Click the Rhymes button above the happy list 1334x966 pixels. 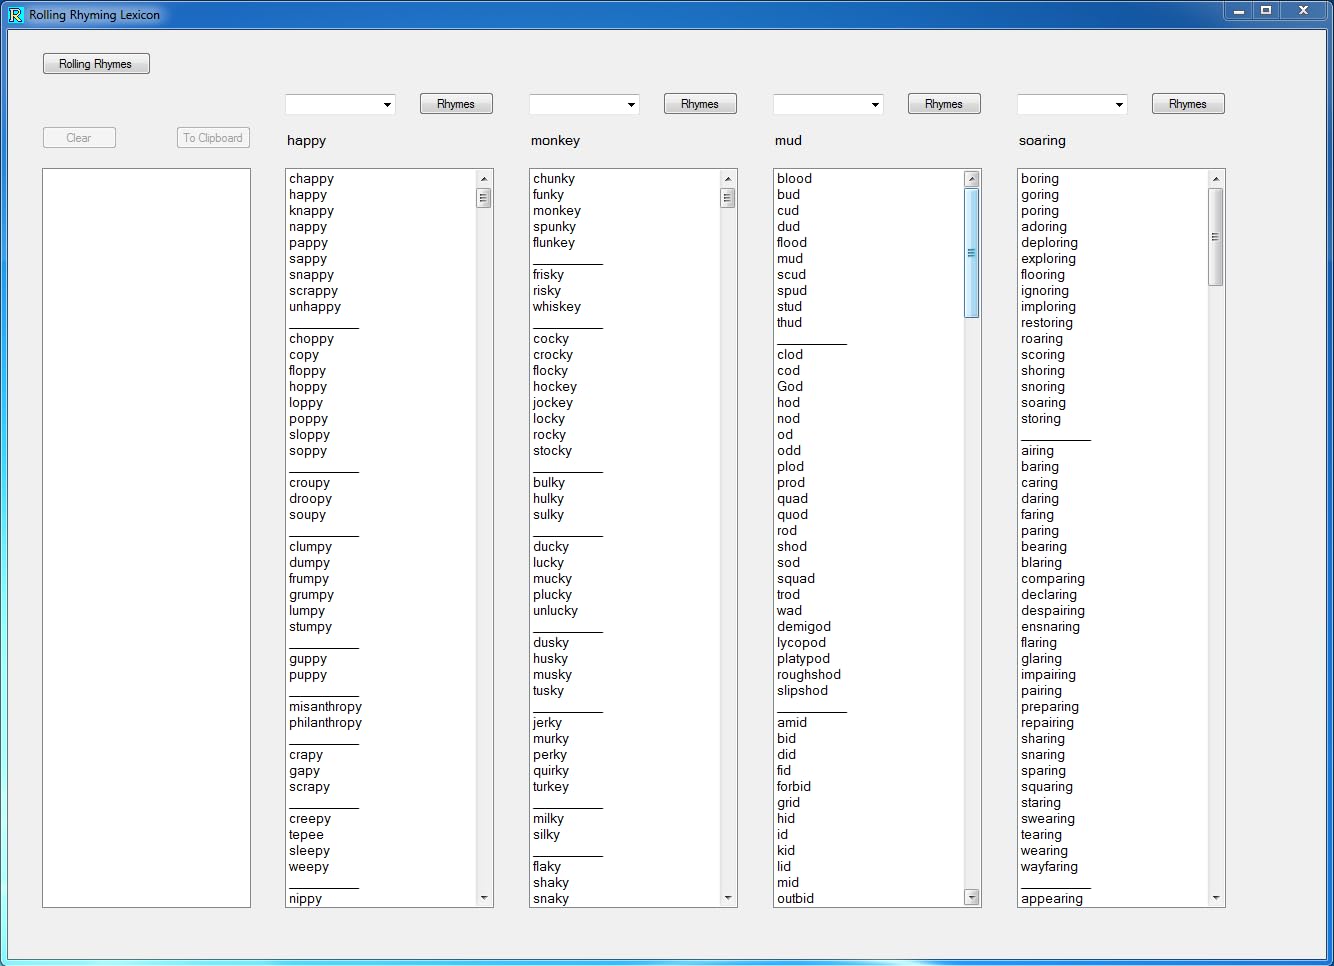coord(456,104)
